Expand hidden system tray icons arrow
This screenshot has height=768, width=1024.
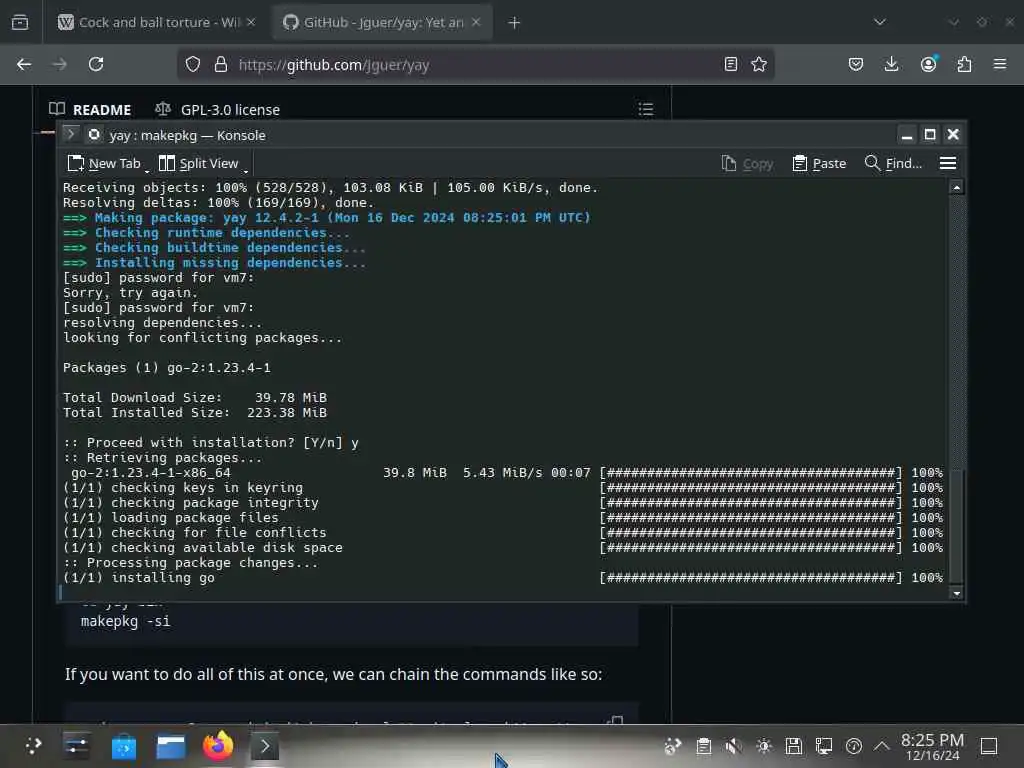882,746
